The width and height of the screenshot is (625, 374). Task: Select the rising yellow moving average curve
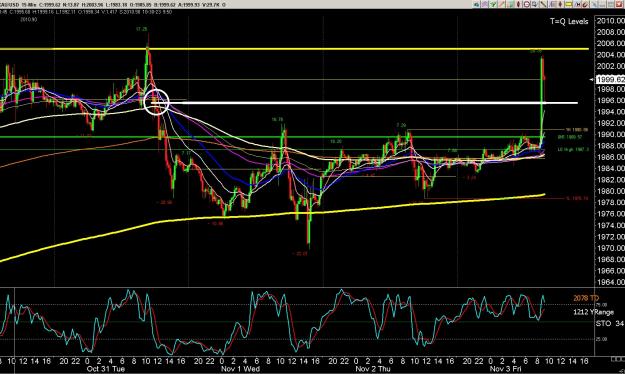tap(272, 216)
